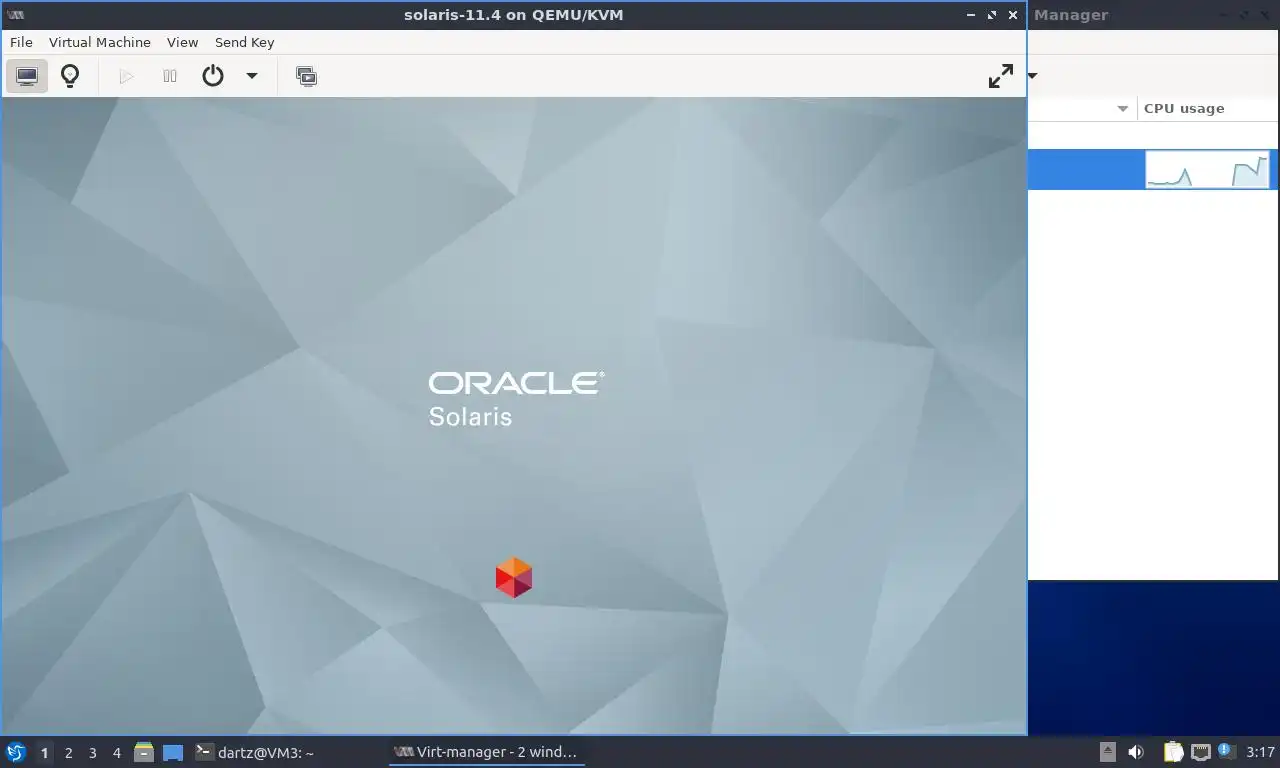This screenshot has width=1280, height=768.
Task: Open the clipboard manager tray icon
Action: (x=1173, y=752)
